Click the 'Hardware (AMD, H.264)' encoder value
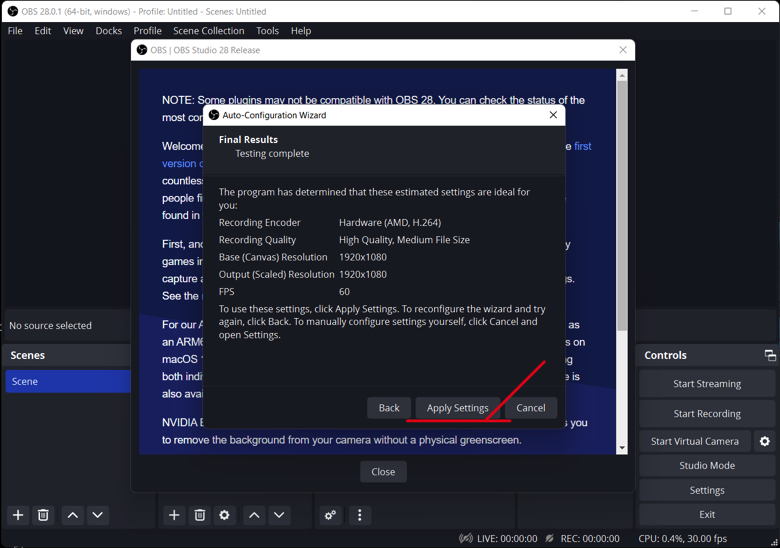 click(390, 222)
